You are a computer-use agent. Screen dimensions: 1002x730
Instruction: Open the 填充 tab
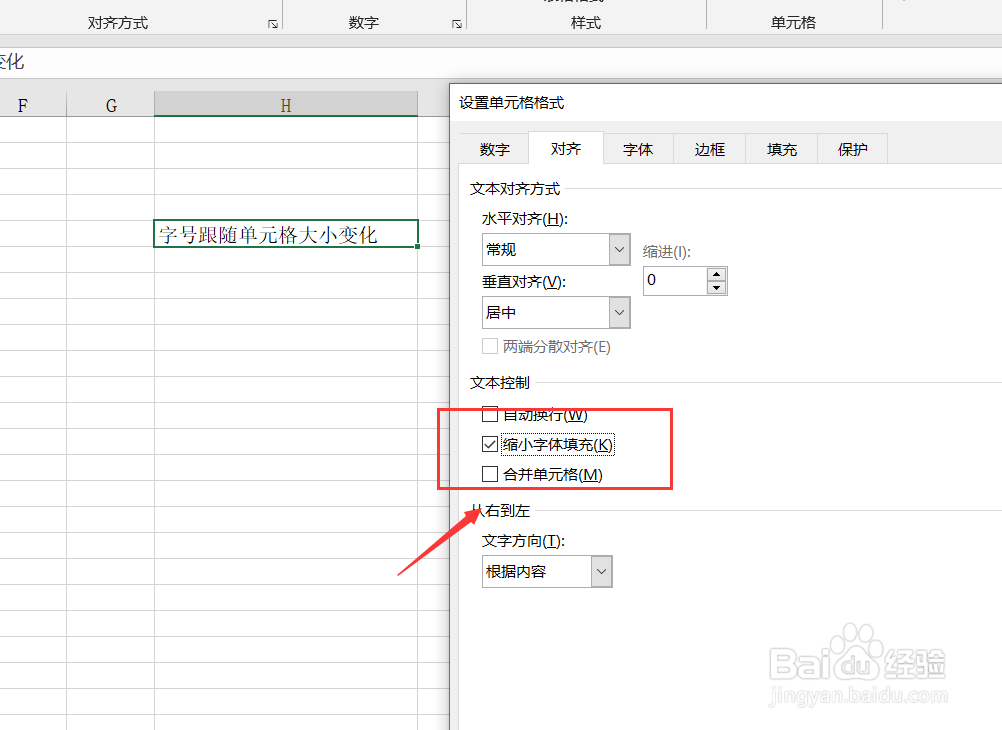780,148
